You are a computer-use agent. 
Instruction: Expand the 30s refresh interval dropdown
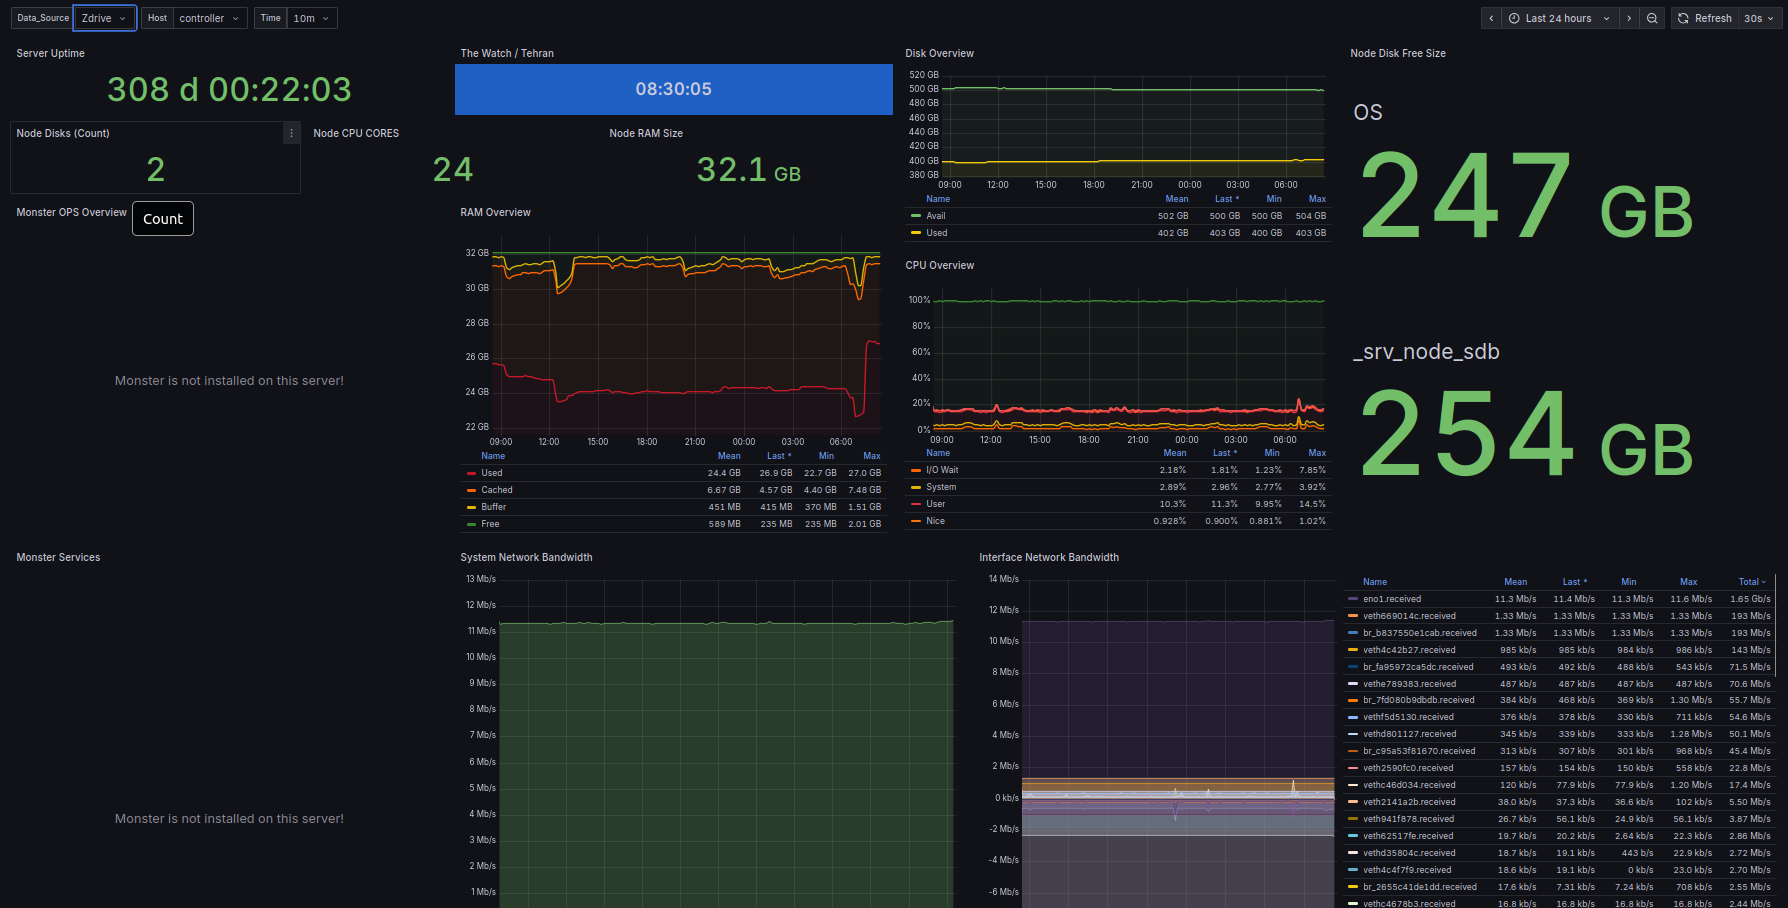tap(1759, 18)
